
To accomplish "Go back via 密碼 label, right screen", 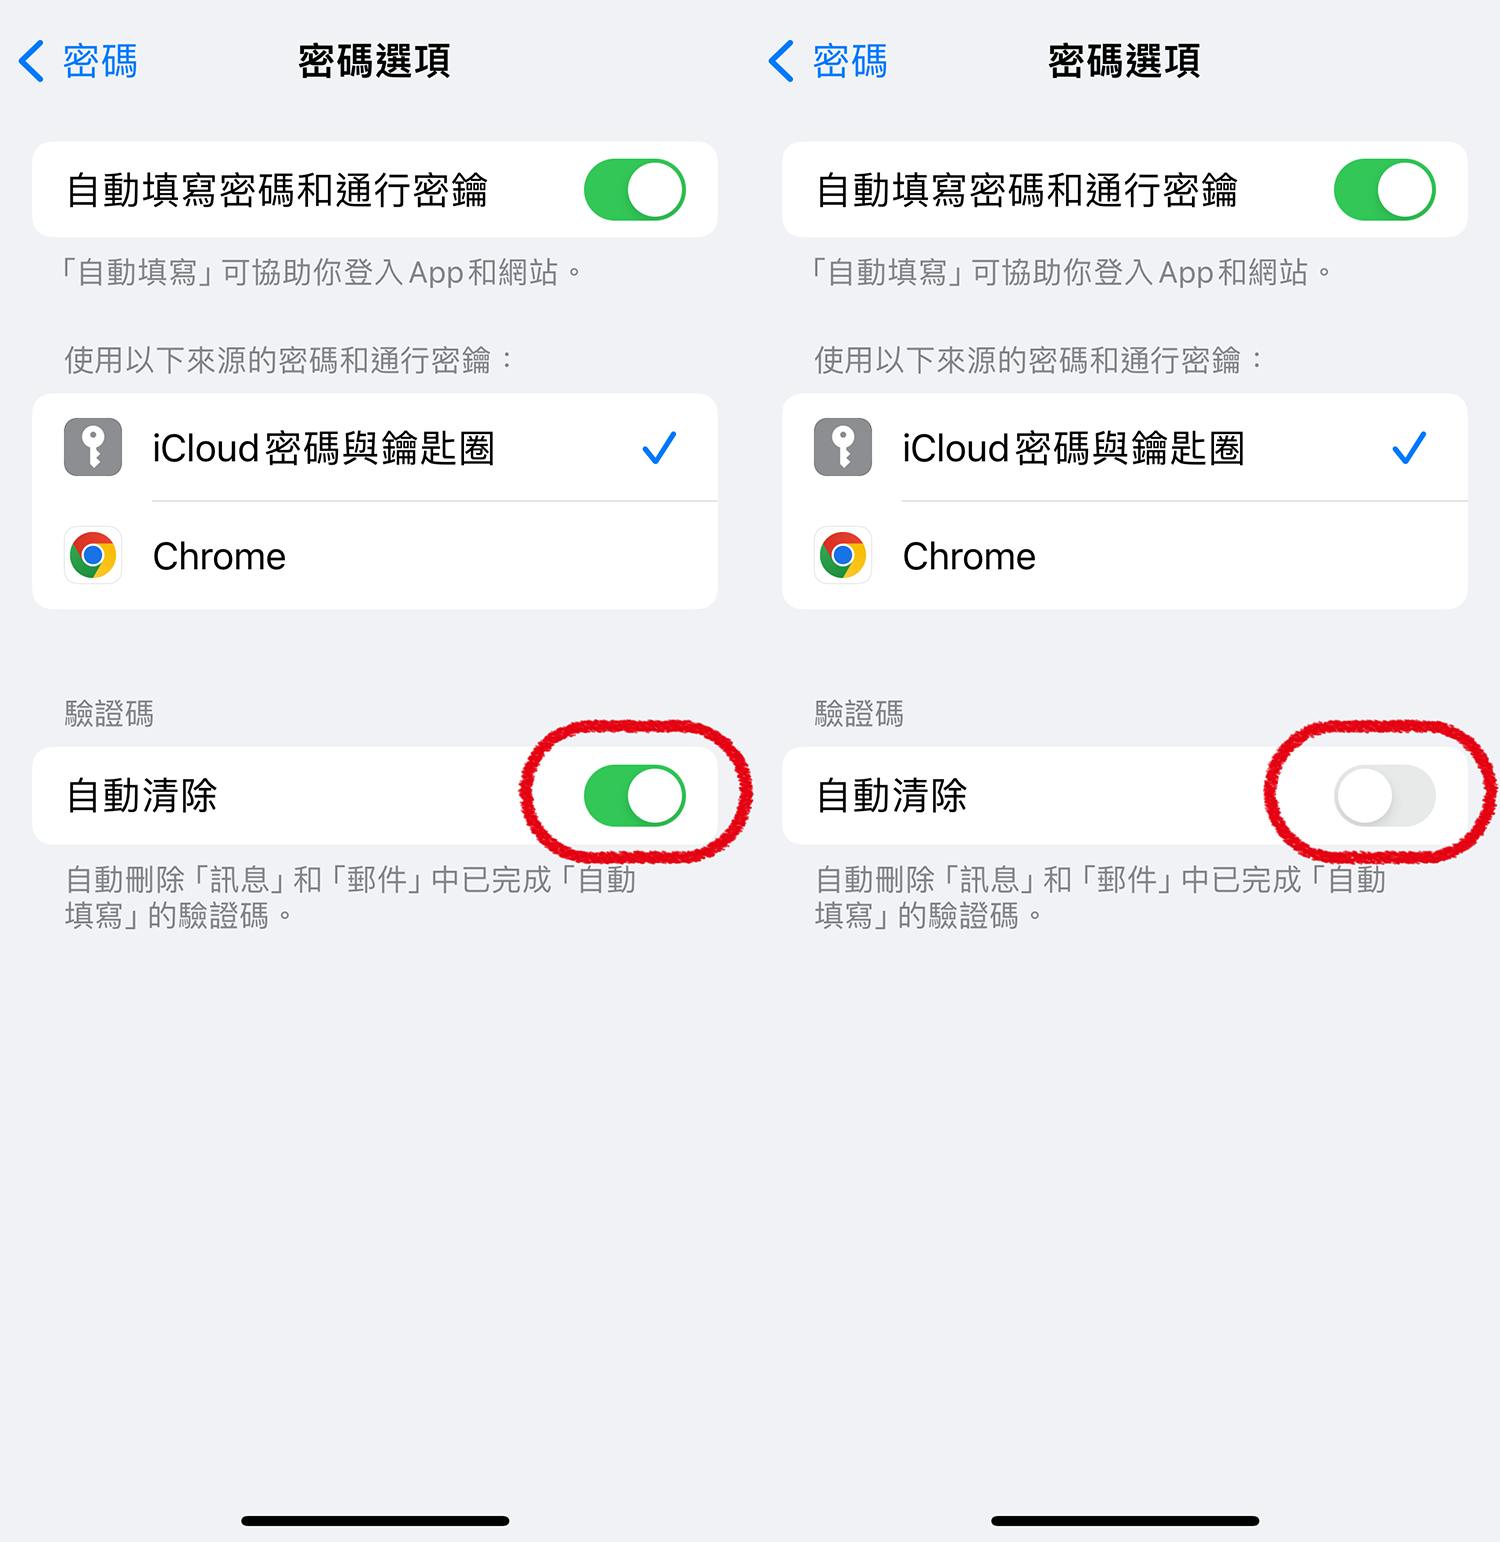I will [x=850, y=62].
